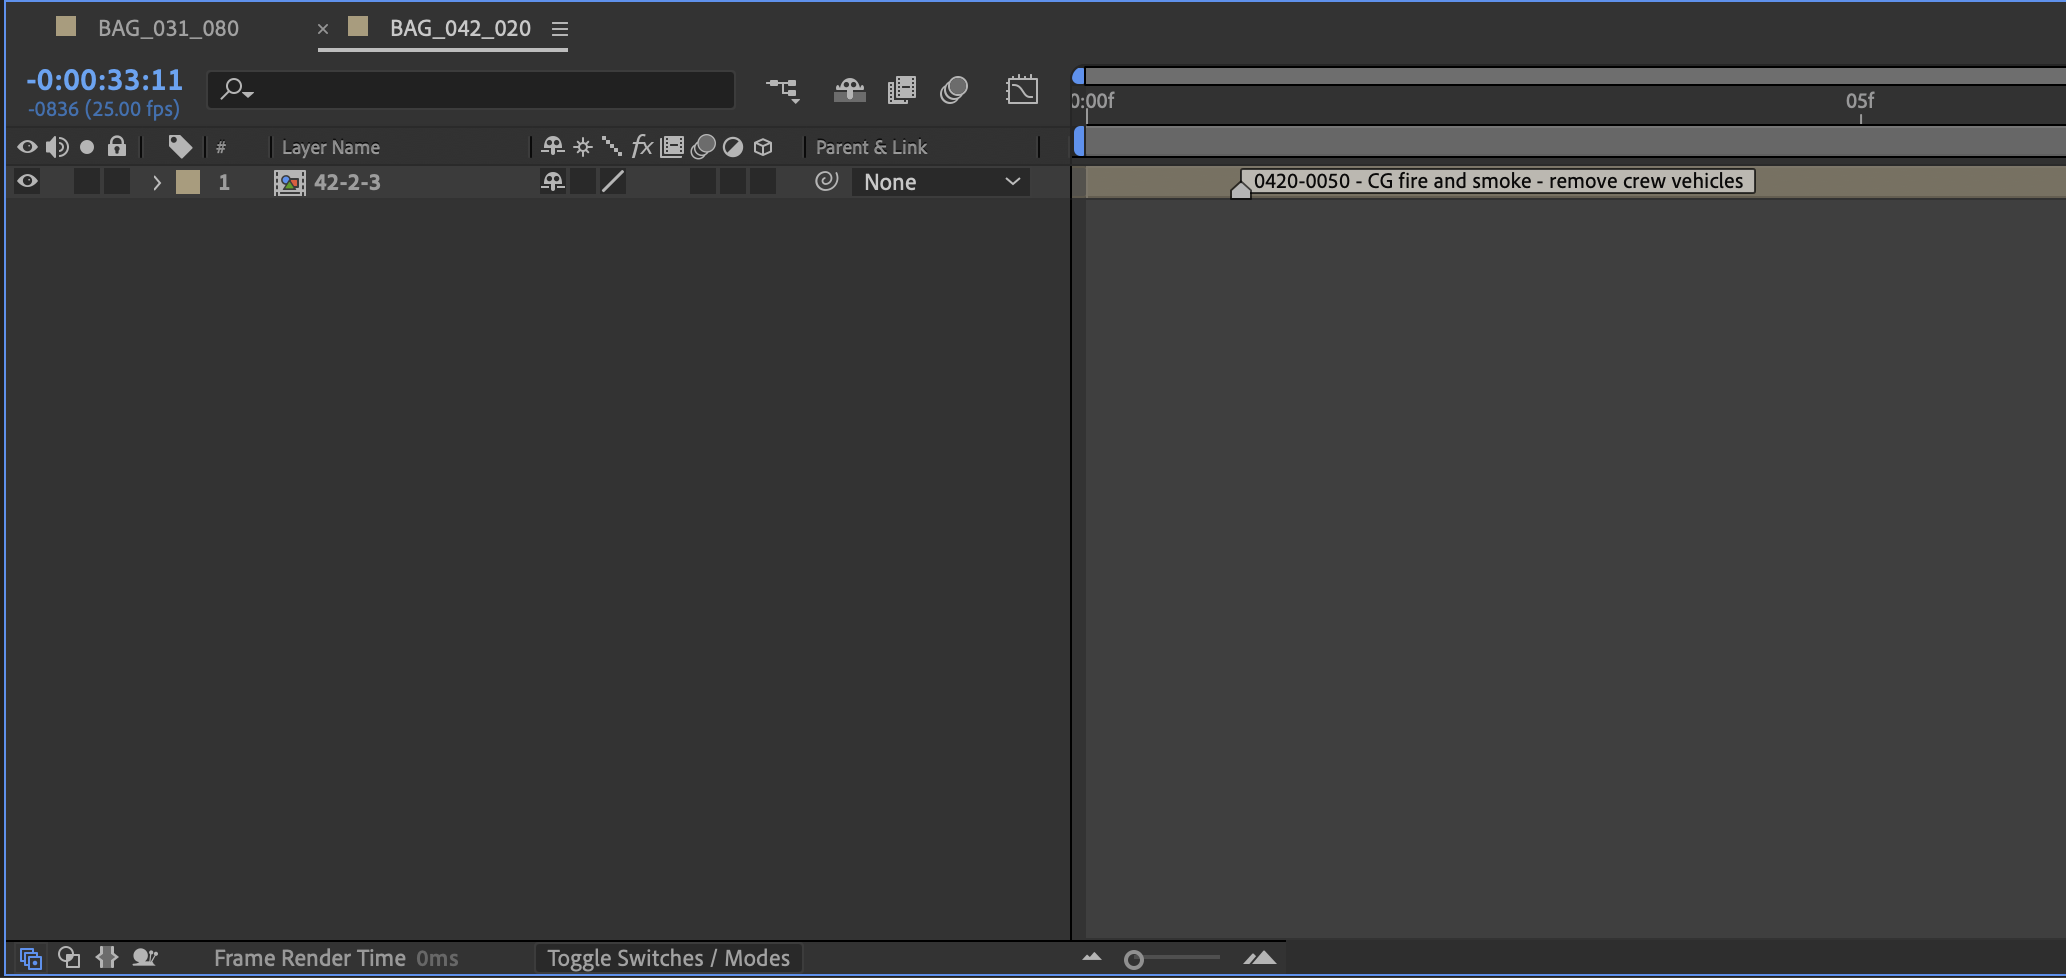Click the parent pick whip spiral icon

[826, 181]
